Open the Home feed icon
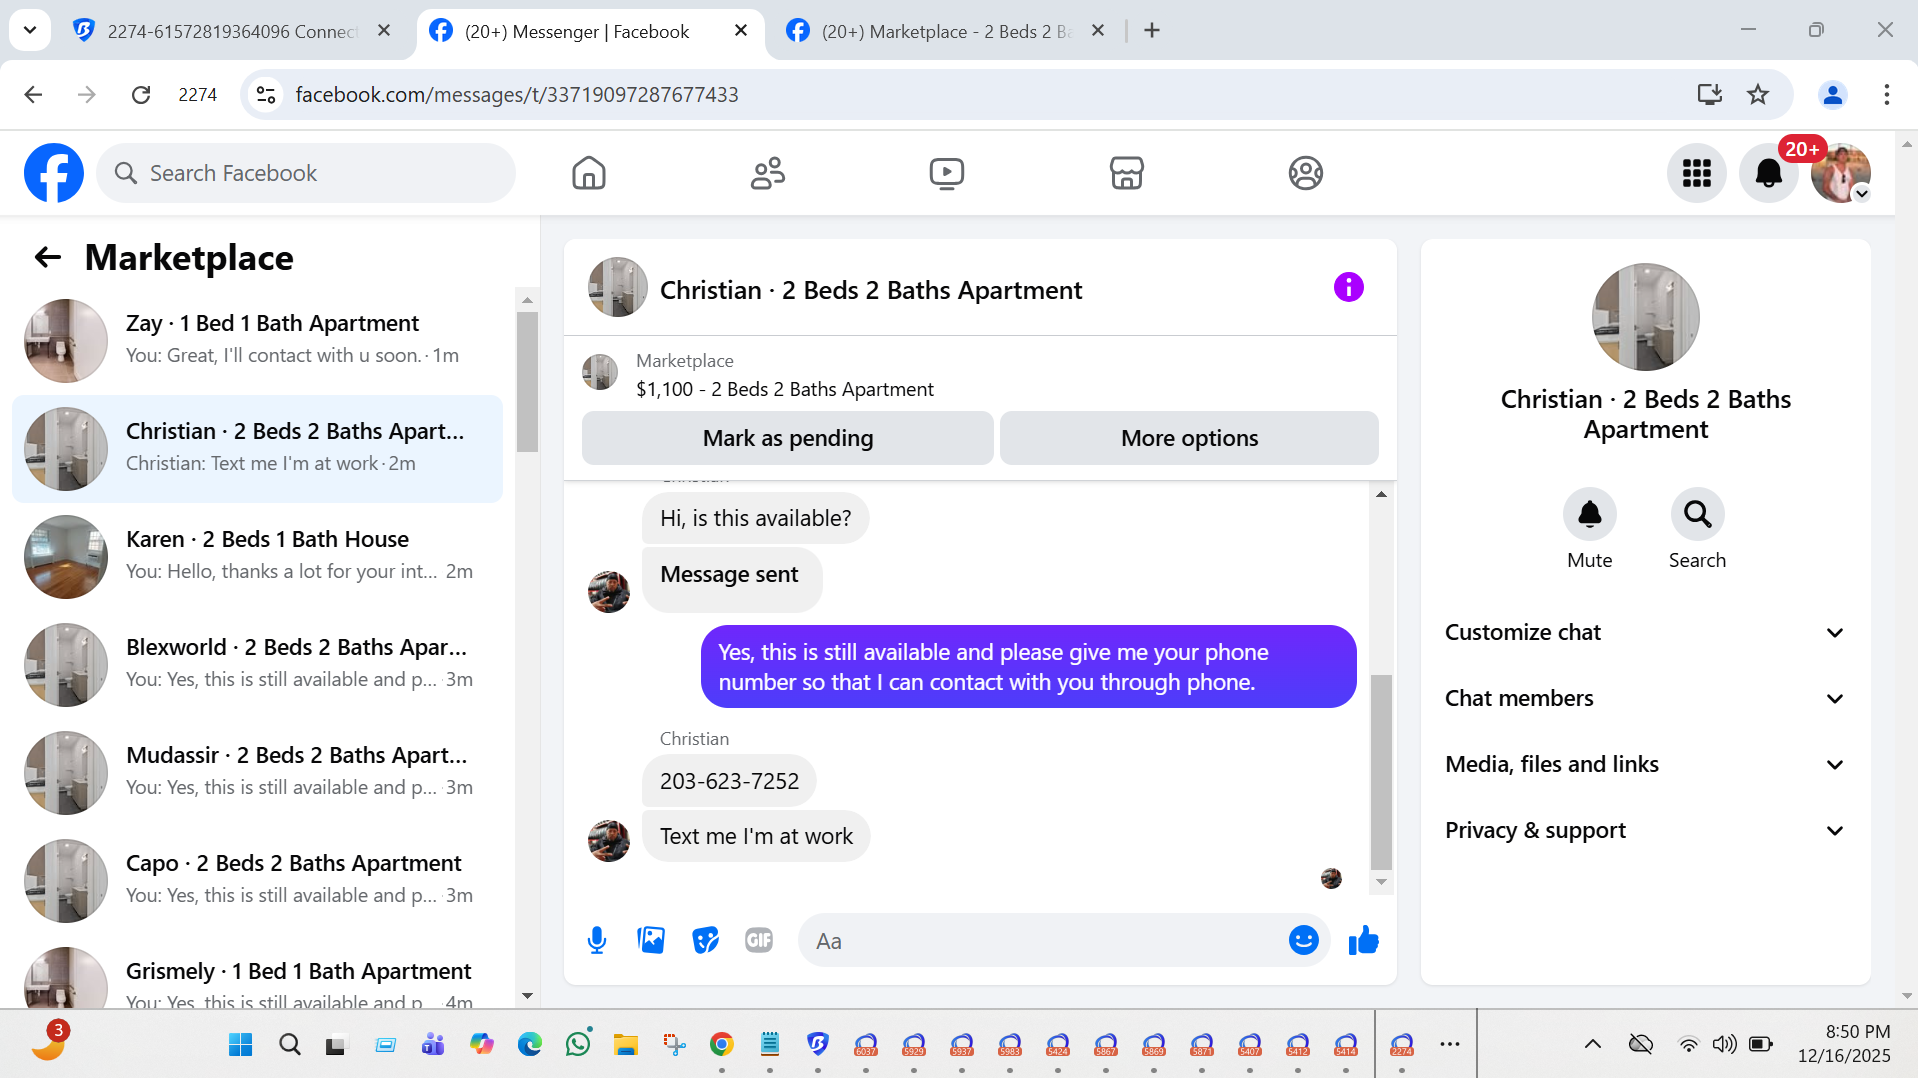Viewport: 1918px width, 1078px height. point(589,173)
